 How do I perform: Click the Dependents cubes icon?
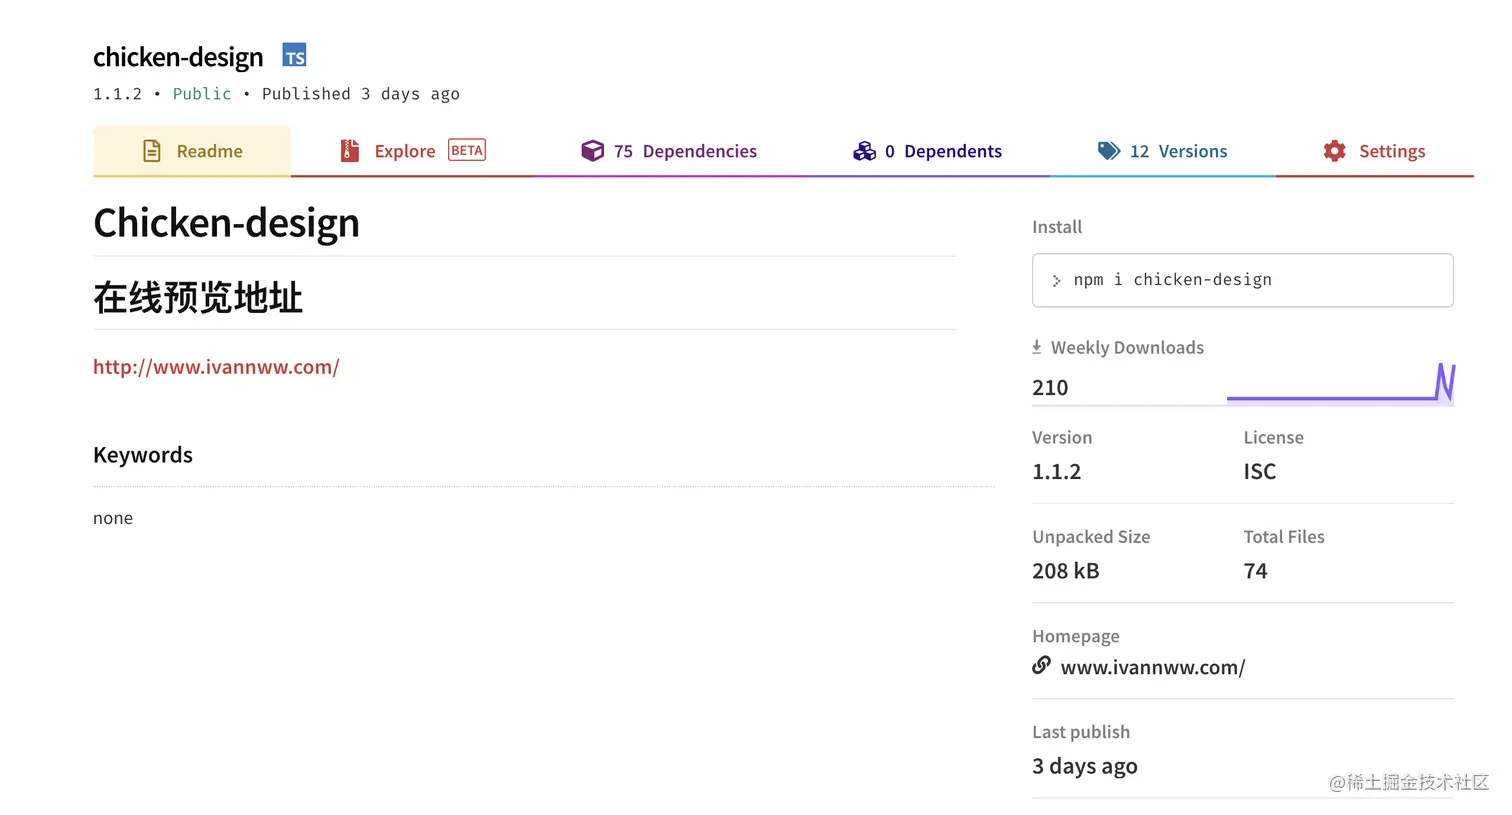coord(864,151)
